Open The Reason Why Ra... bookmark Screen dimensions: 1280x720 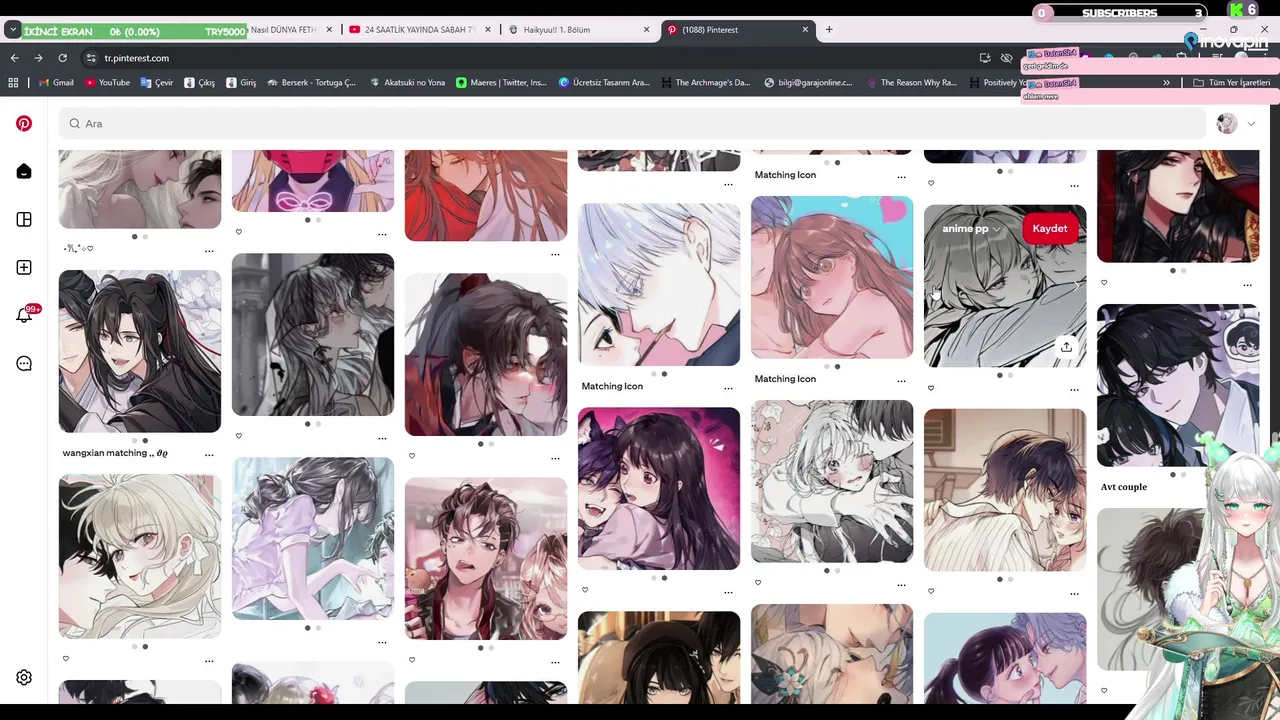click(910, 83)
